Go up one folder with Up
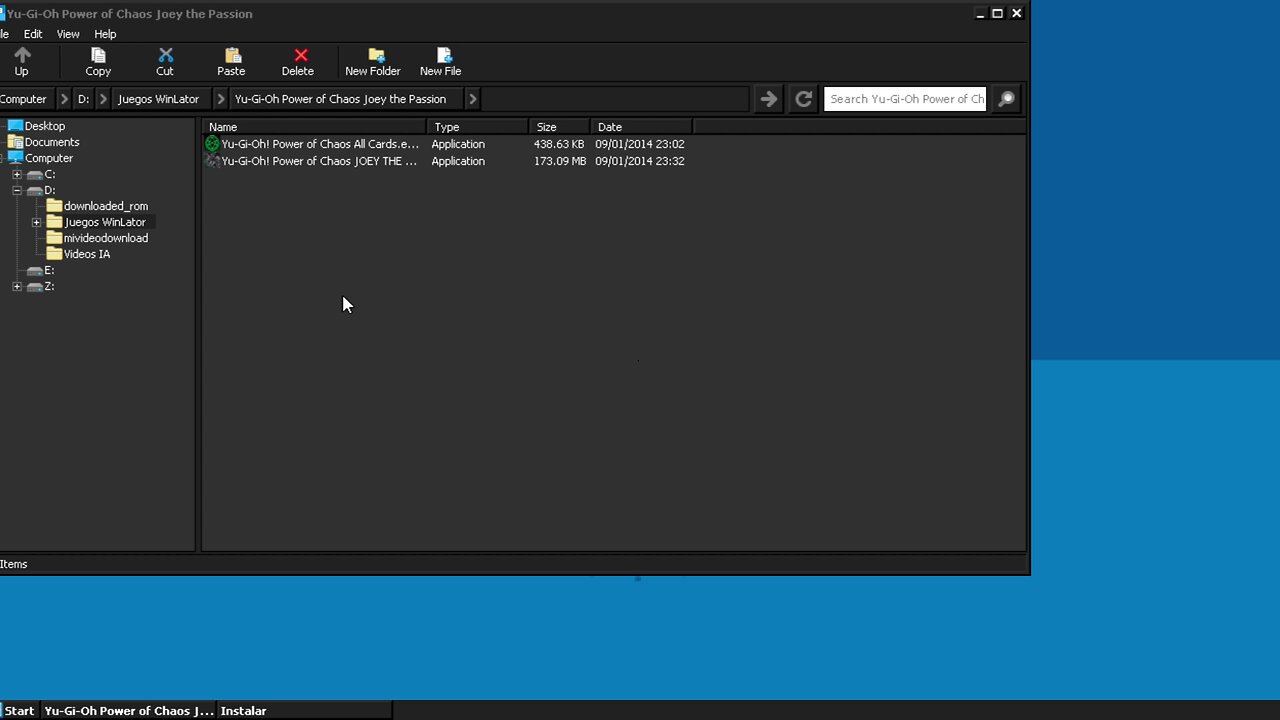The image size is (1280, 720). click(x=22, y=62)
